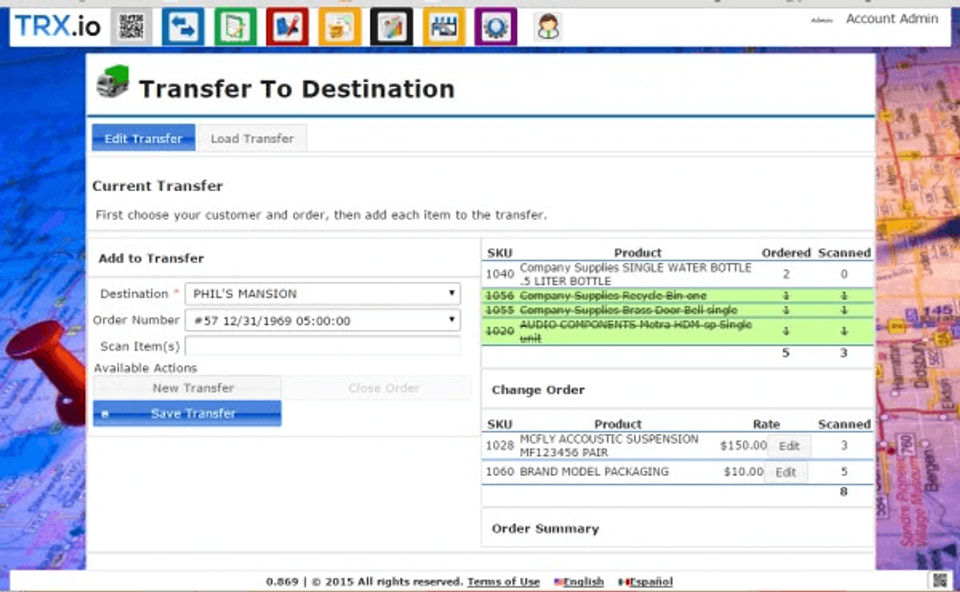The image size is (960, 592).
Task: Open the QR code scanner icon
Action: pos(131,27)
